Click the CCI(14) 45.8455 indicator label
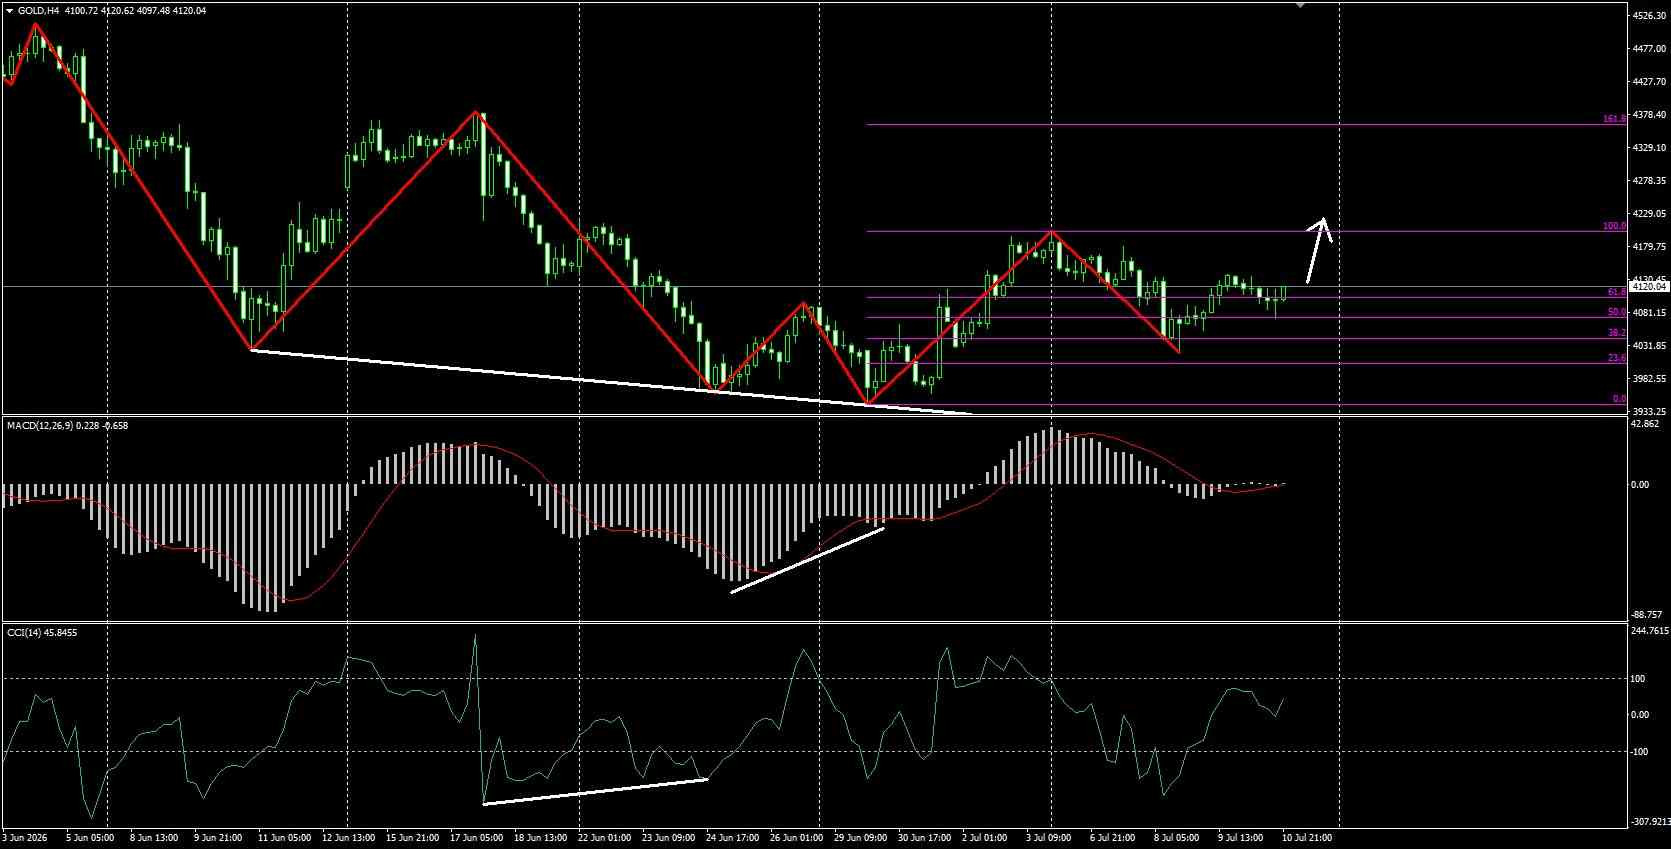Viewport: 1671px width, 849px height. [x=42, y=633]
